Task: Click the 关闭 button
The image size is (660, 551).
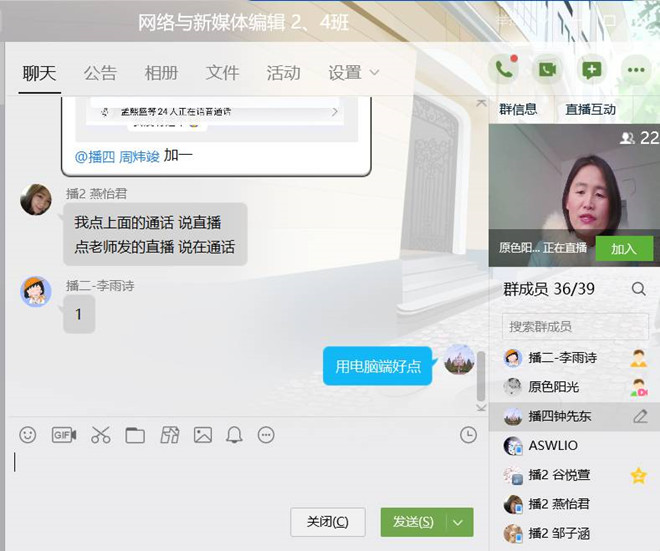Action: [x=327, y=522]
